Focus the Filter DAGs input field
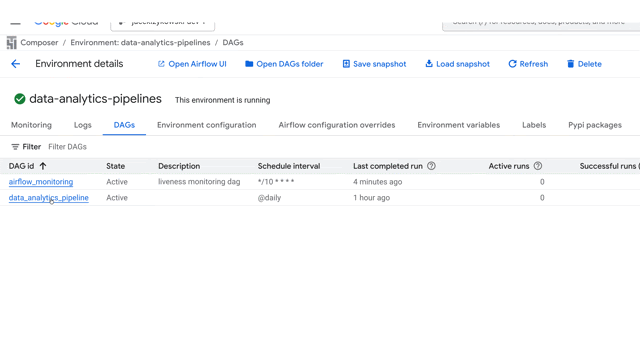Screen dimensions: 640x360 (x=67, y=147)
